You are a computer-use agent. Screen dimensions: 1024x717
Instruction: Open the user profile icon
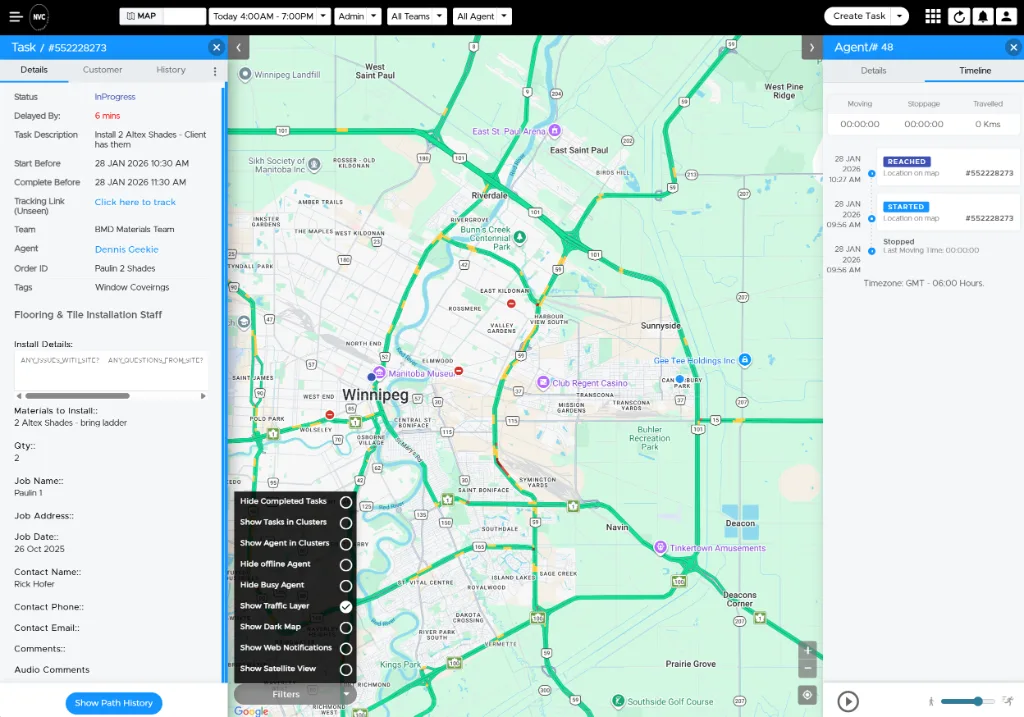click(1007, 16)
